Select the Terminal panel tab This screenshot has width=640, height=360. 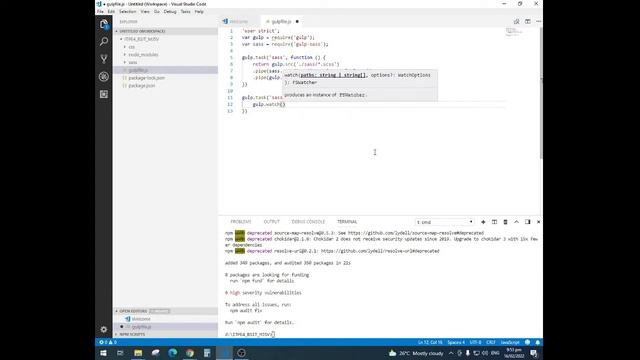[347, 222]
